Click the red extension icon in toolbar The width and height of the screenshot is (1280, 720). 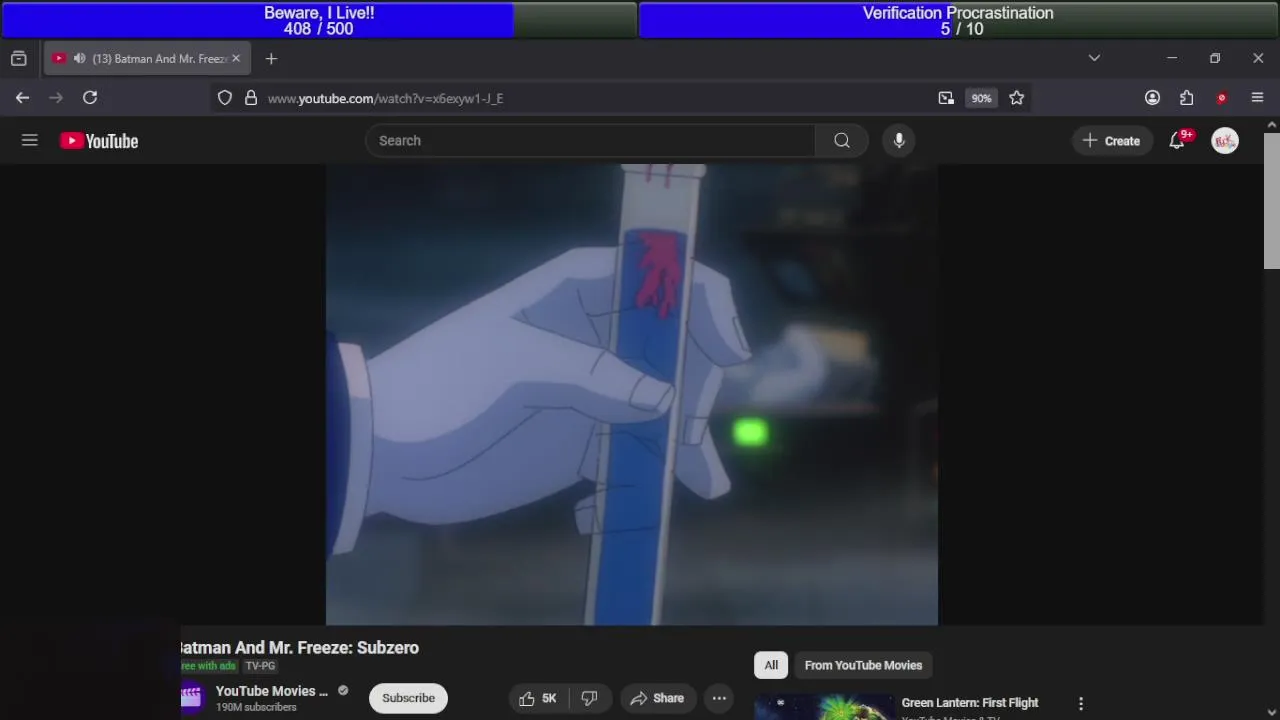(1221, 98)
